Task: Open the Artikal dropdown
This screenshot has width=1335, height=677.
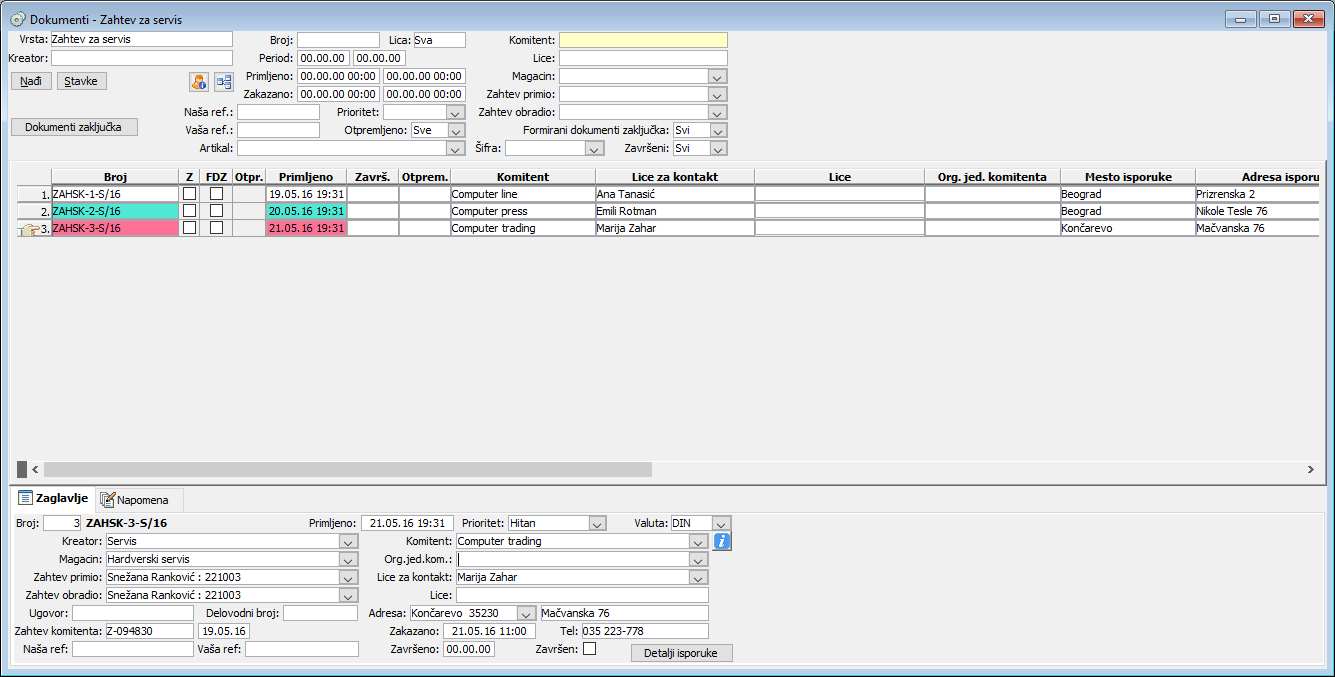Action: point(456,148)
